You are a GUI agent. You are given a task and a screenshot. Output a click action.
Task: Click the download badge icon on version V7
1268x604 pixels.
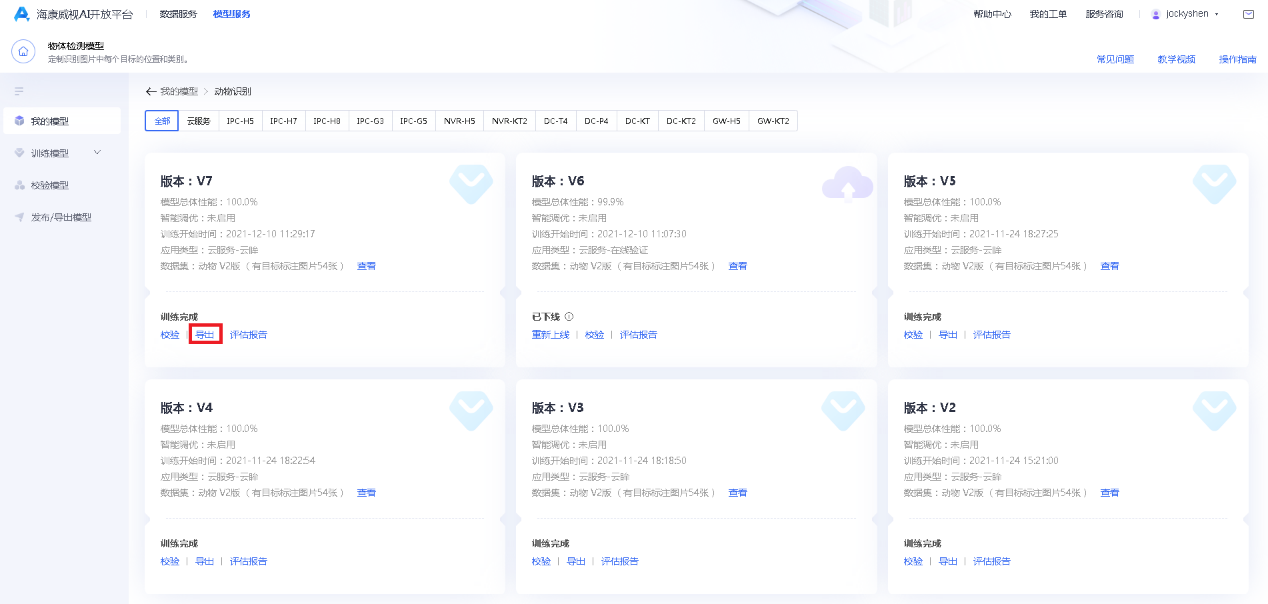(471, 184)
